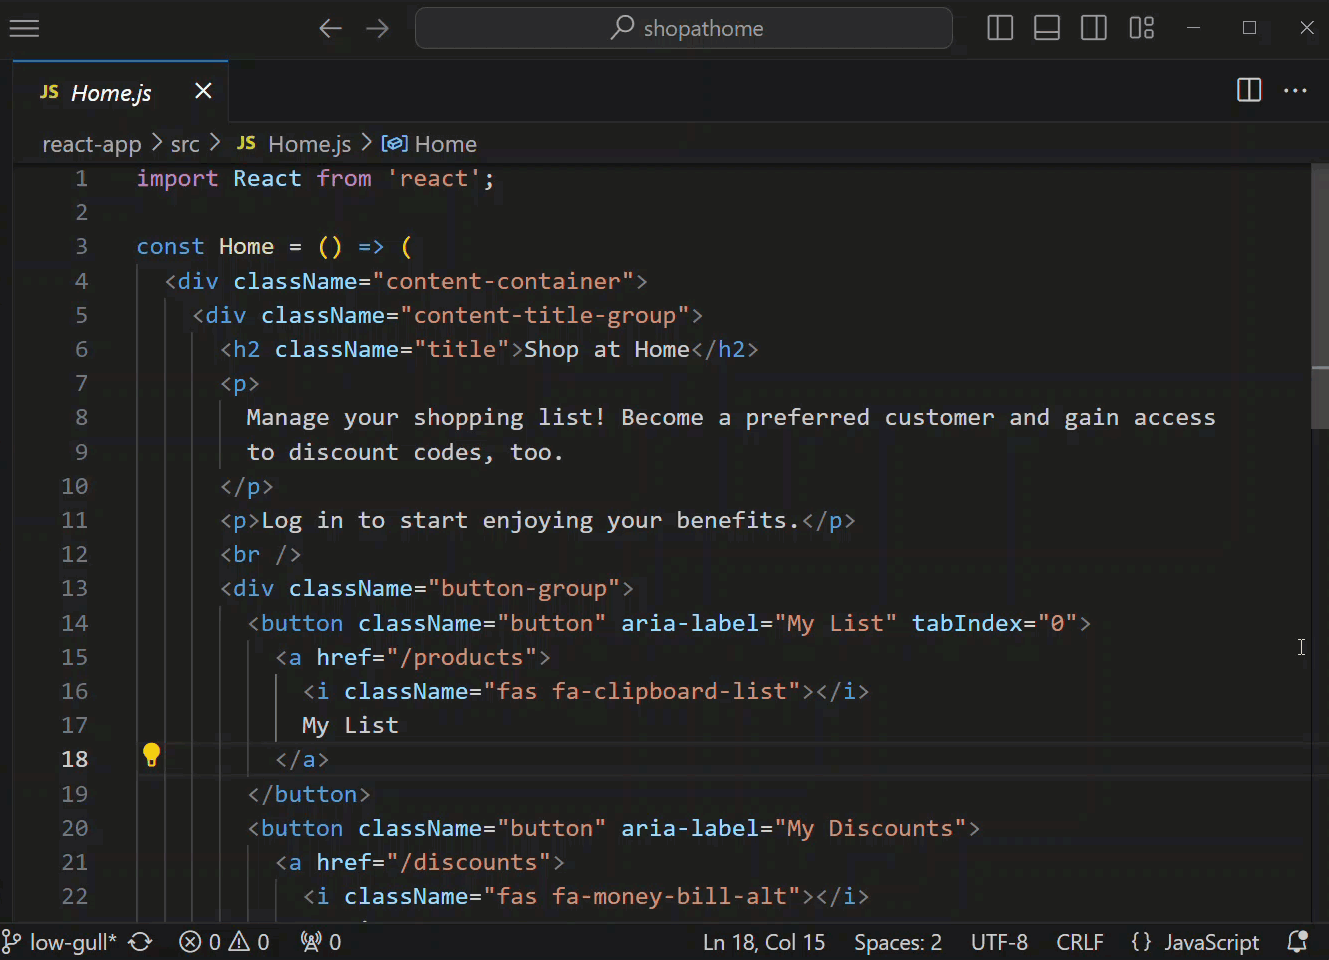Image resolution: width=1329 pixels, height=960 pixels.
Task: Select the Home.js tab
Action: click(110, 92)
